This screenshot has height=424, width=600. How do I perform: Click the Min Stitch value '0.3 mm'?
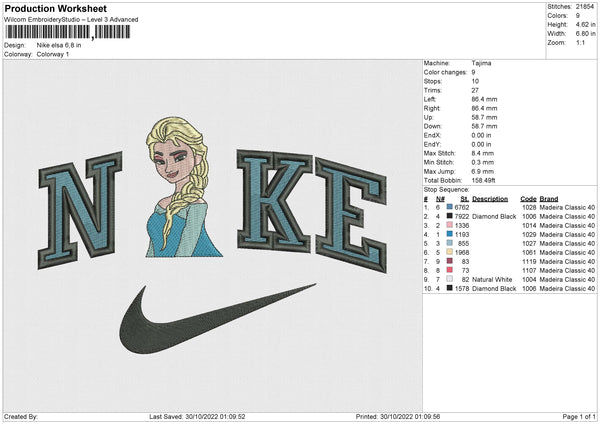click(x=483, y=162)
